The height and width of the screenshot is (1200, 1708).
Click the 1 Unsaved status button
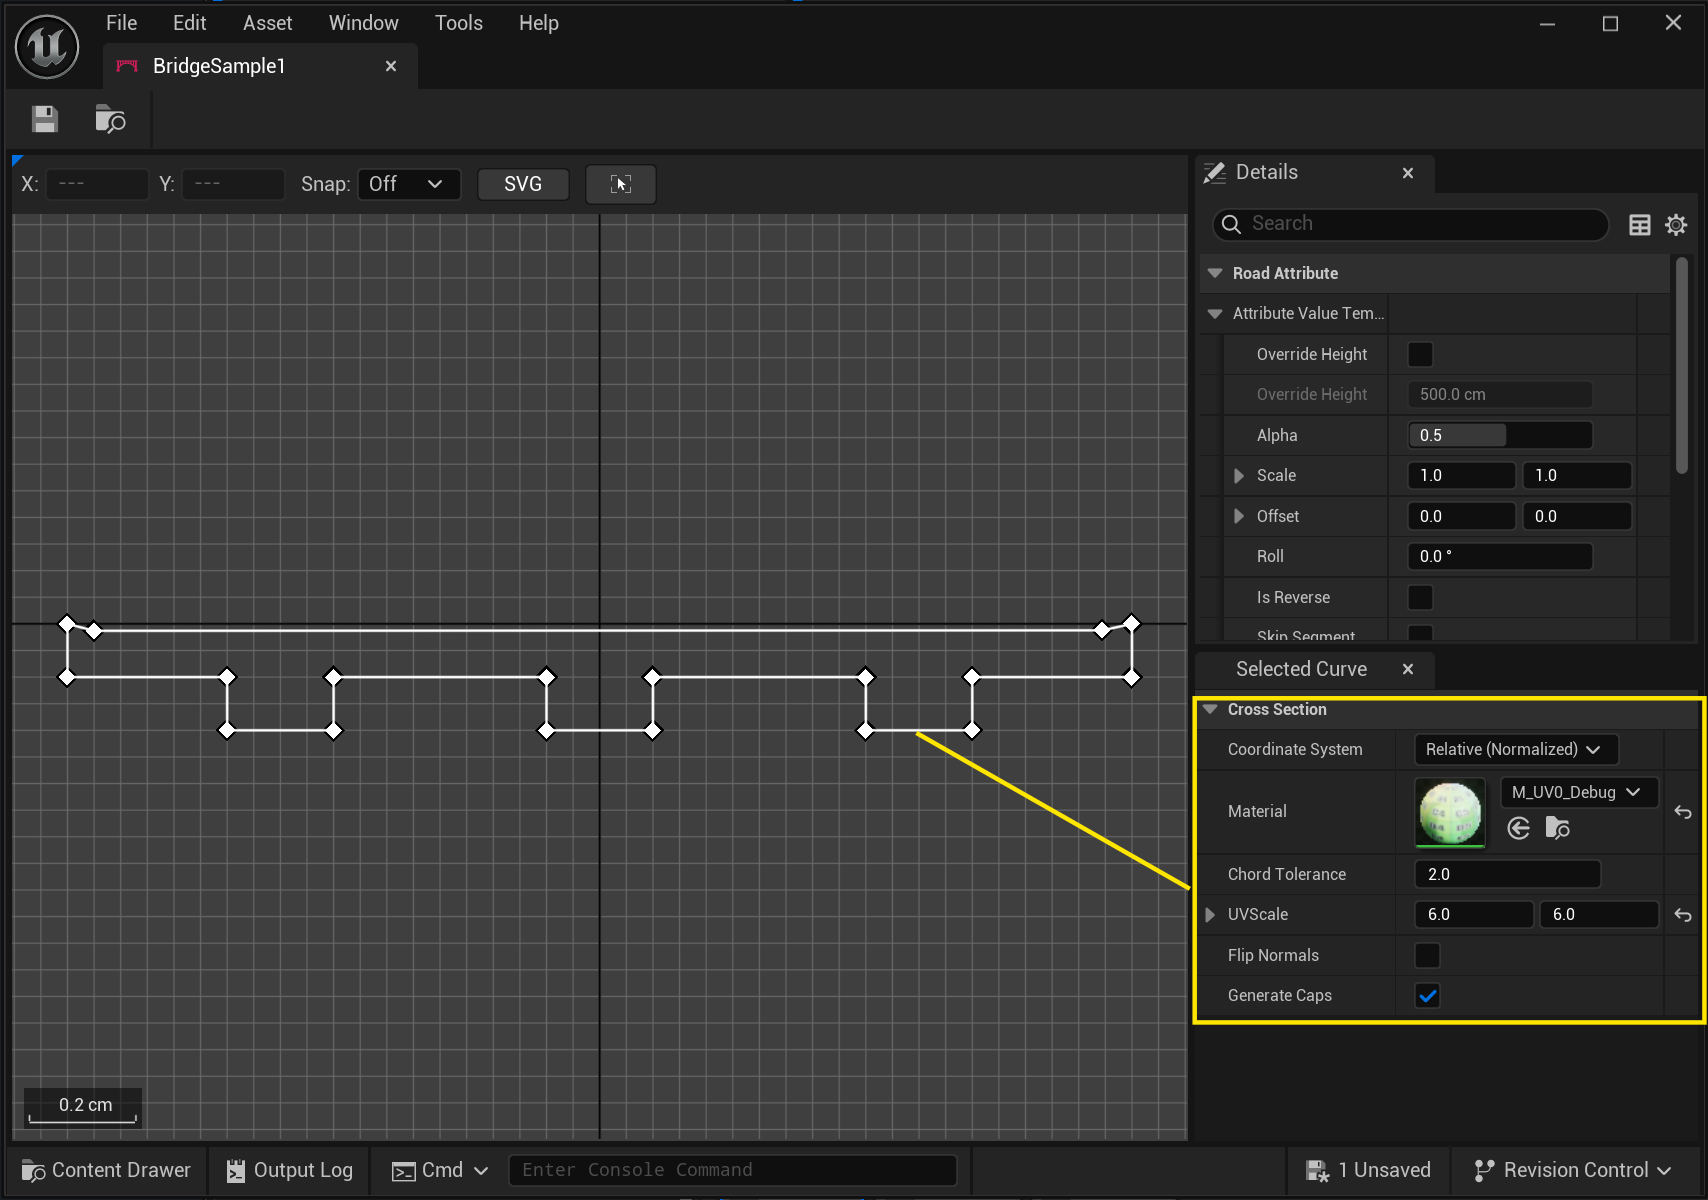pos(1367,1170)
